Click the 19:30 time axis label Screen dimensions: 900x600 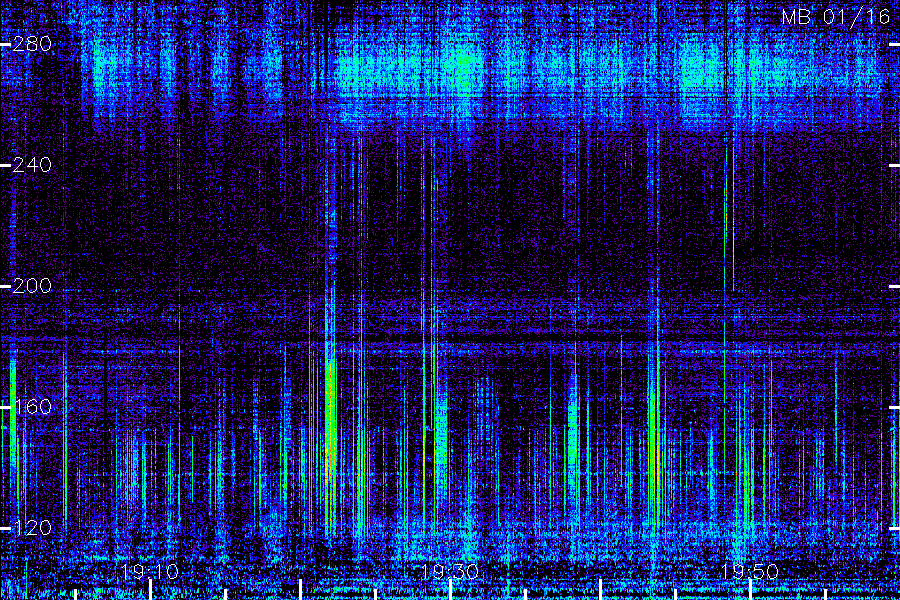point(450,572)
